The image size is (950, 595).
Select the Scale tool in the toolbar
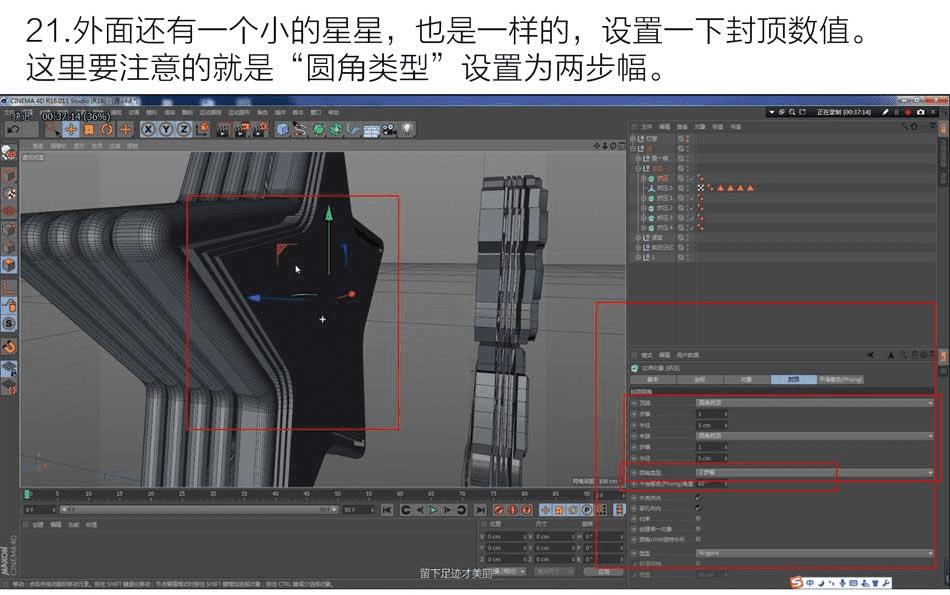tap(89, 129)
